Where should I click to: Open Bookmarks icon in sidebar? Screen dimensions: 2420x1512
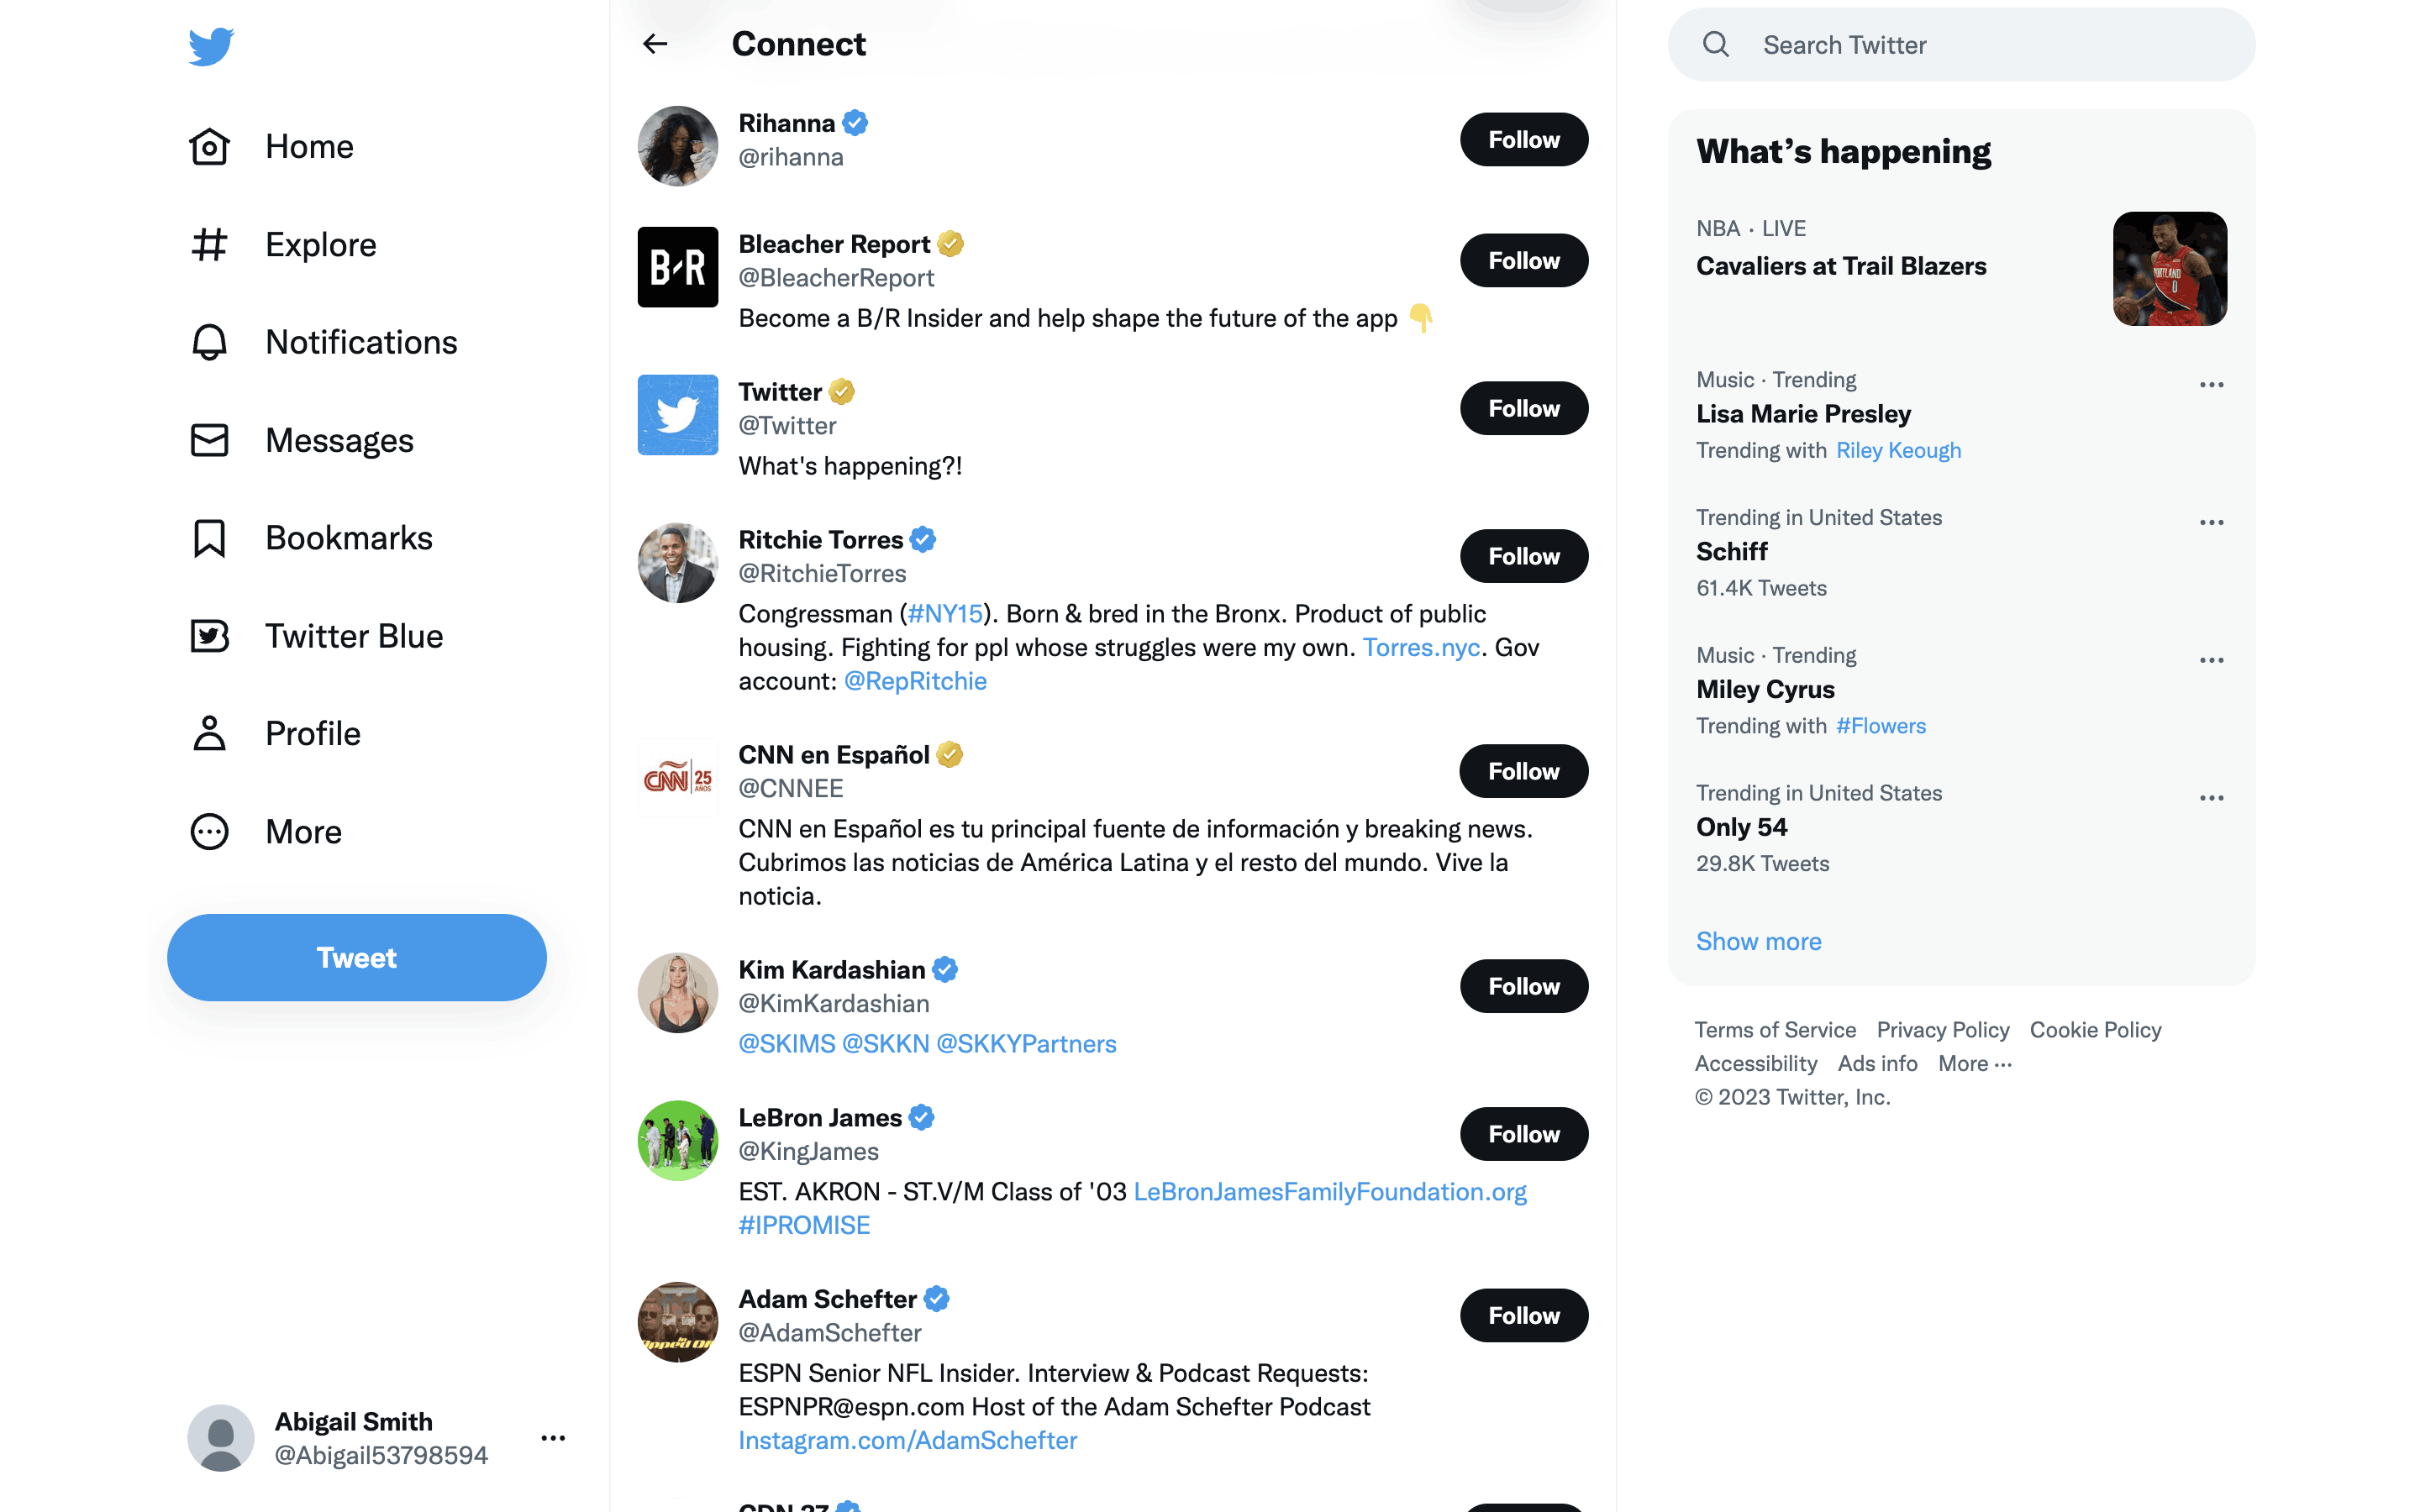209,538
